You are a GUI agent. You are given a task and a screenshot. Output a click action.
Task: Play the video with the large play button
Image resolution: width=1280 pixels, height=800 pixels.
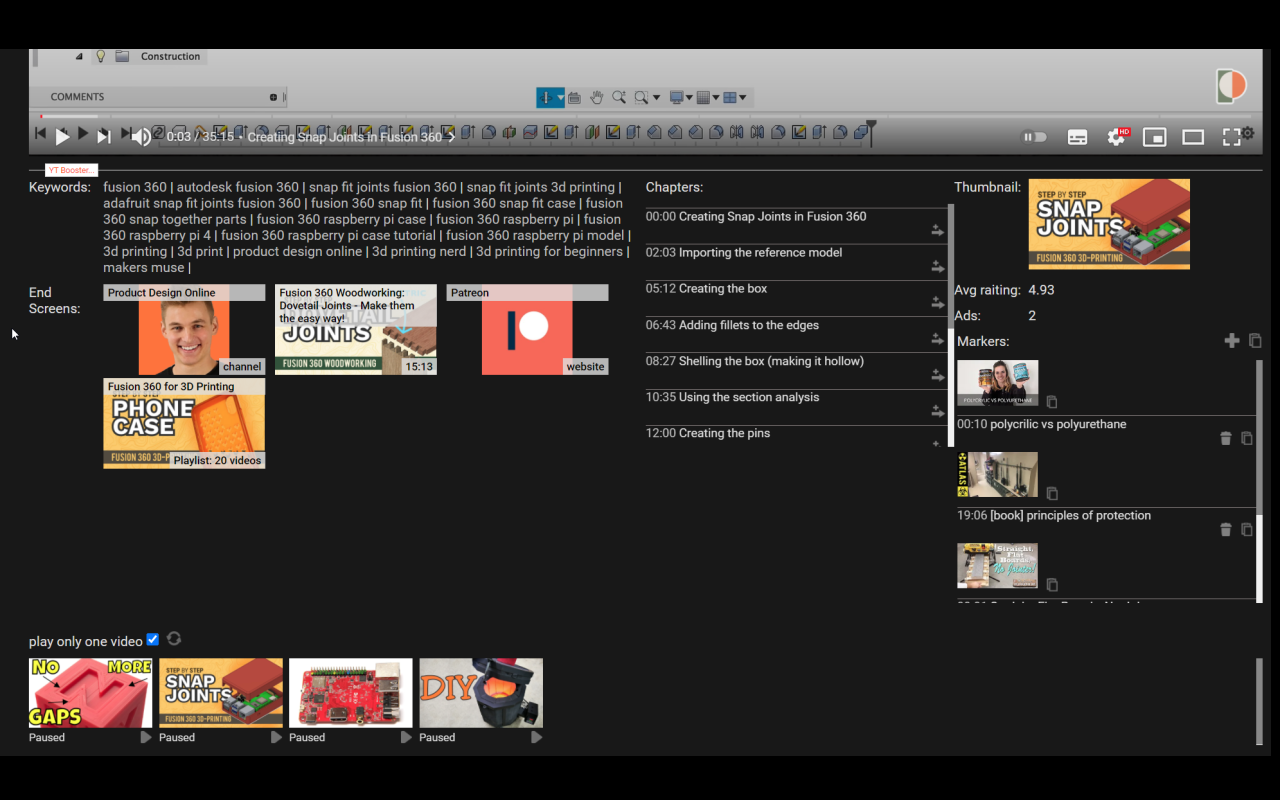coord(62,136)
